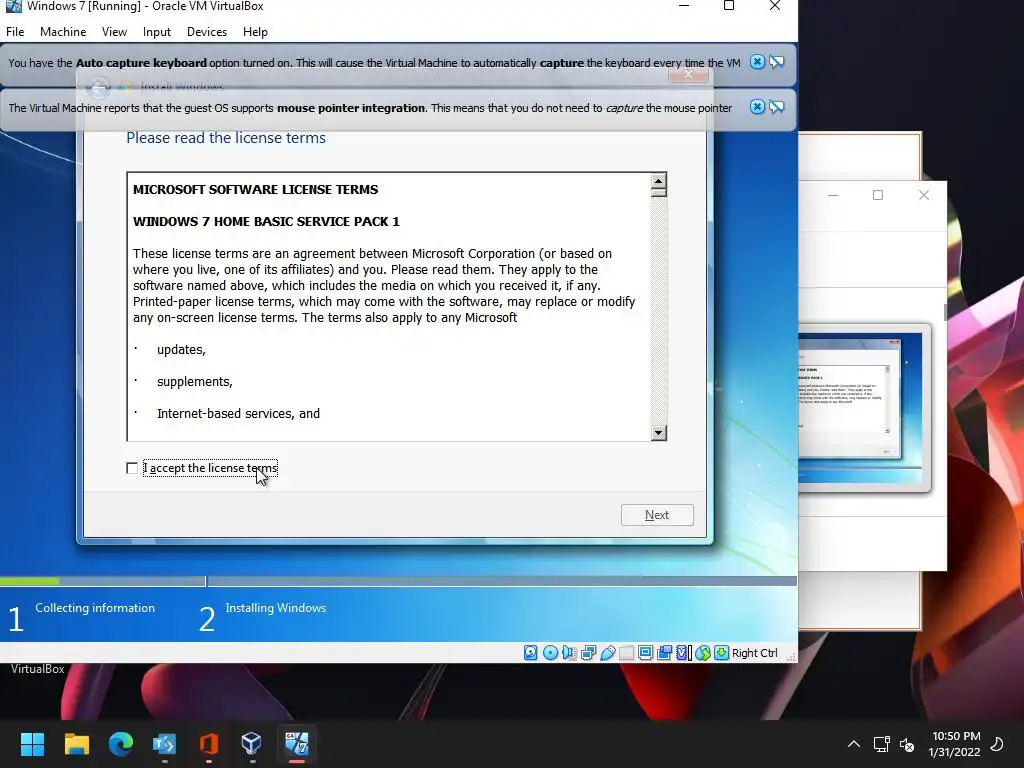Image resolution: width=1024 pixels, height=768 pixels.
Task: Click the audio status icon
Action: tap(569, 652)
